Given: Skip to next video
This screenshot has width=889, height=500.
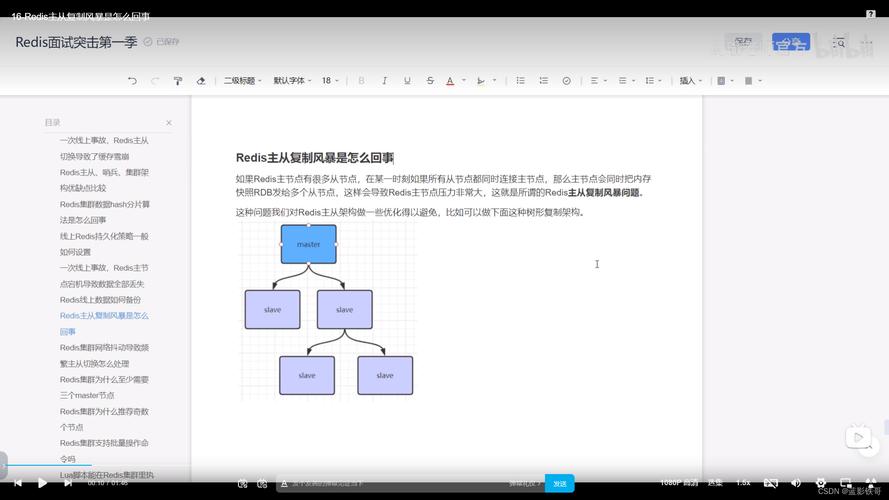Looking at the screenshot, I should [67, 483].
